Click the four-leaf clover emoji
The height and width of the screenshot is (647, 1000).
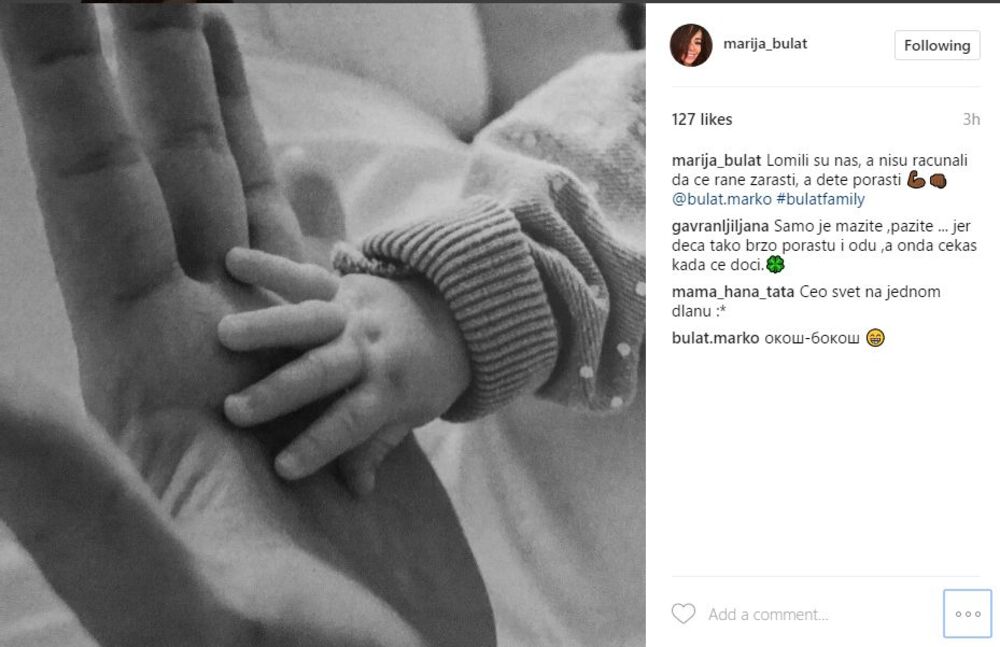[x=775, y=264]
